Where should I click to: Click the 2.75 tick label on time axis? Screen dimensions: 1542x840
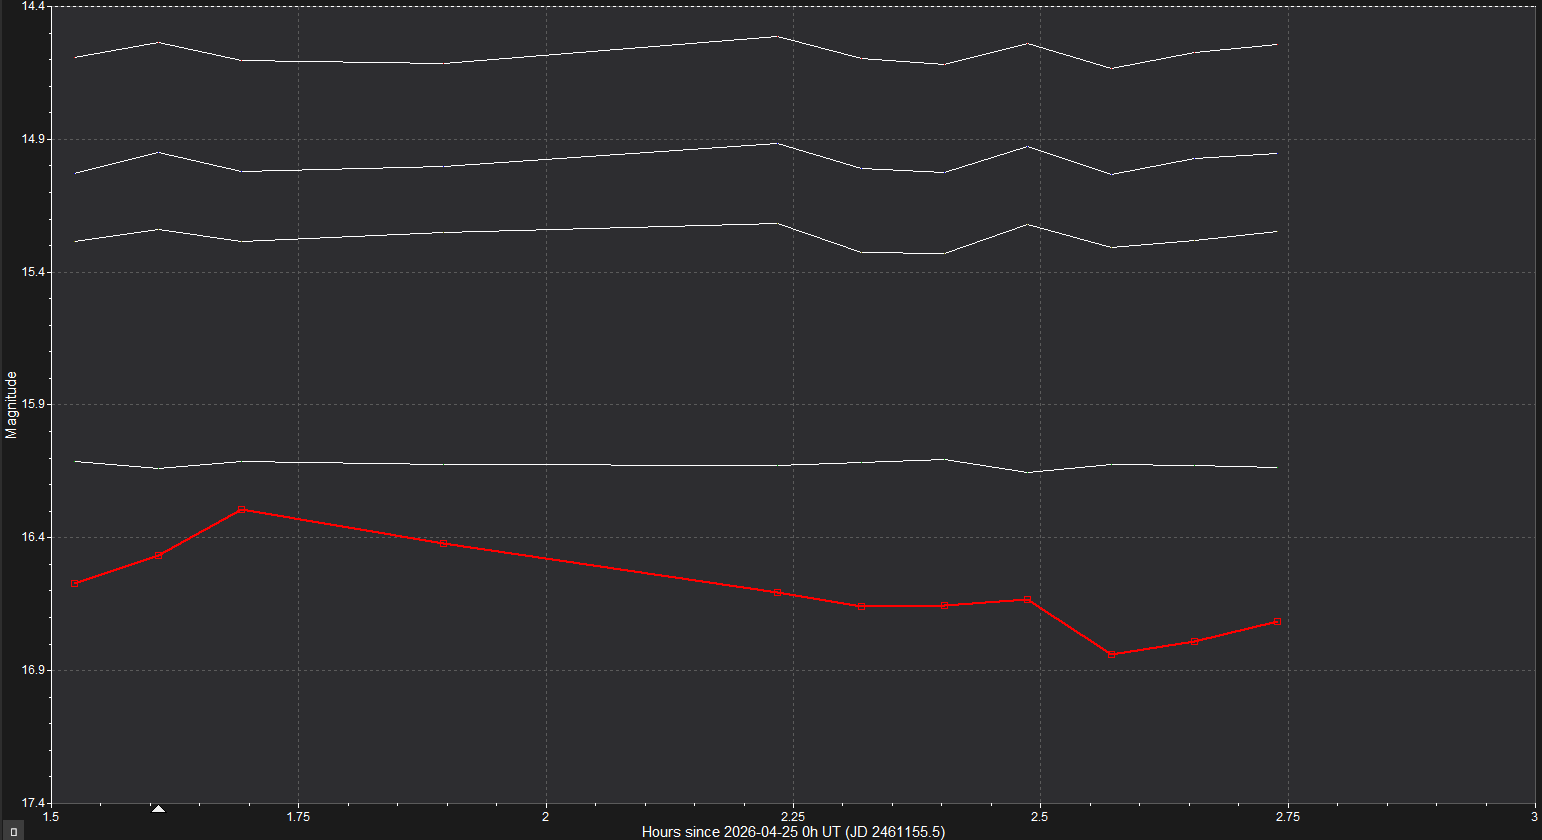(1287, 817)
